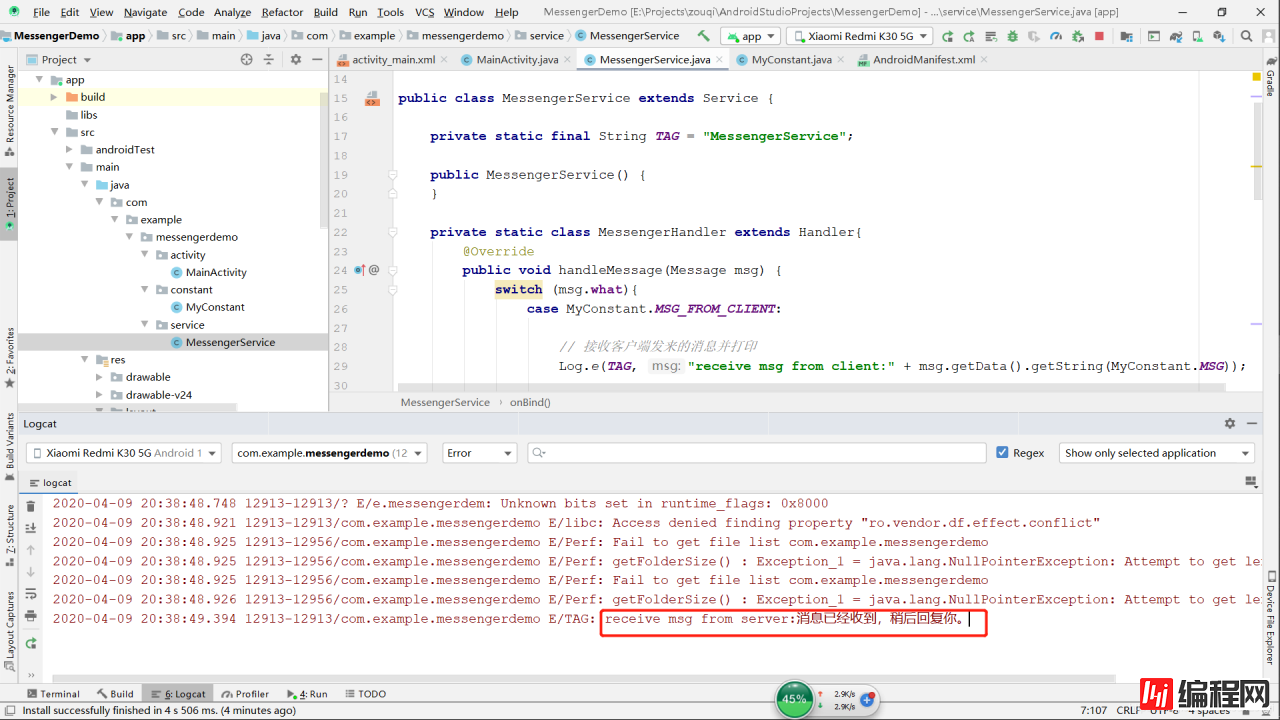
Task: Click the locate-in-project target icon
Action: coord(247,59)
